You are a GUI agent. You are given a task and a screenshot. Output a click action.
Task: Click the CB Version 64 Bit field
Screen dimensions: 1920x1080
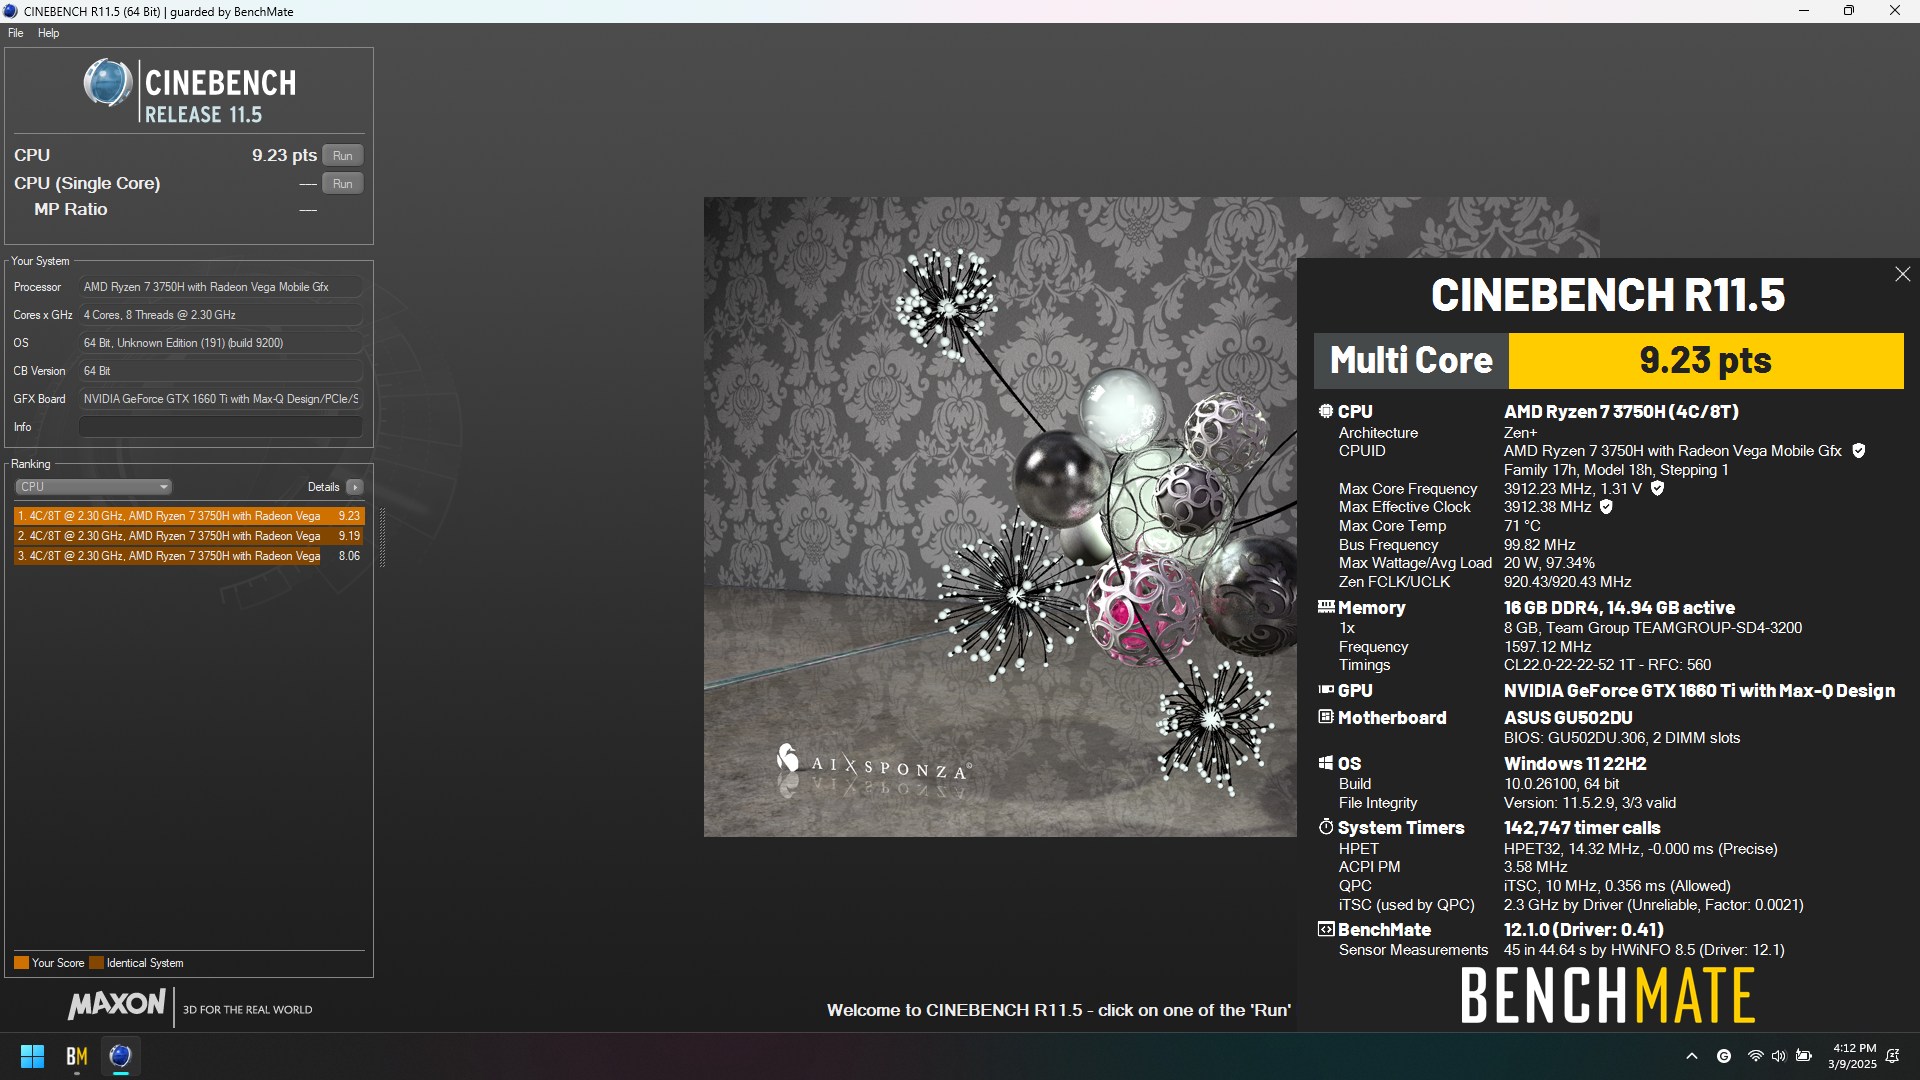tap(220, 371)
